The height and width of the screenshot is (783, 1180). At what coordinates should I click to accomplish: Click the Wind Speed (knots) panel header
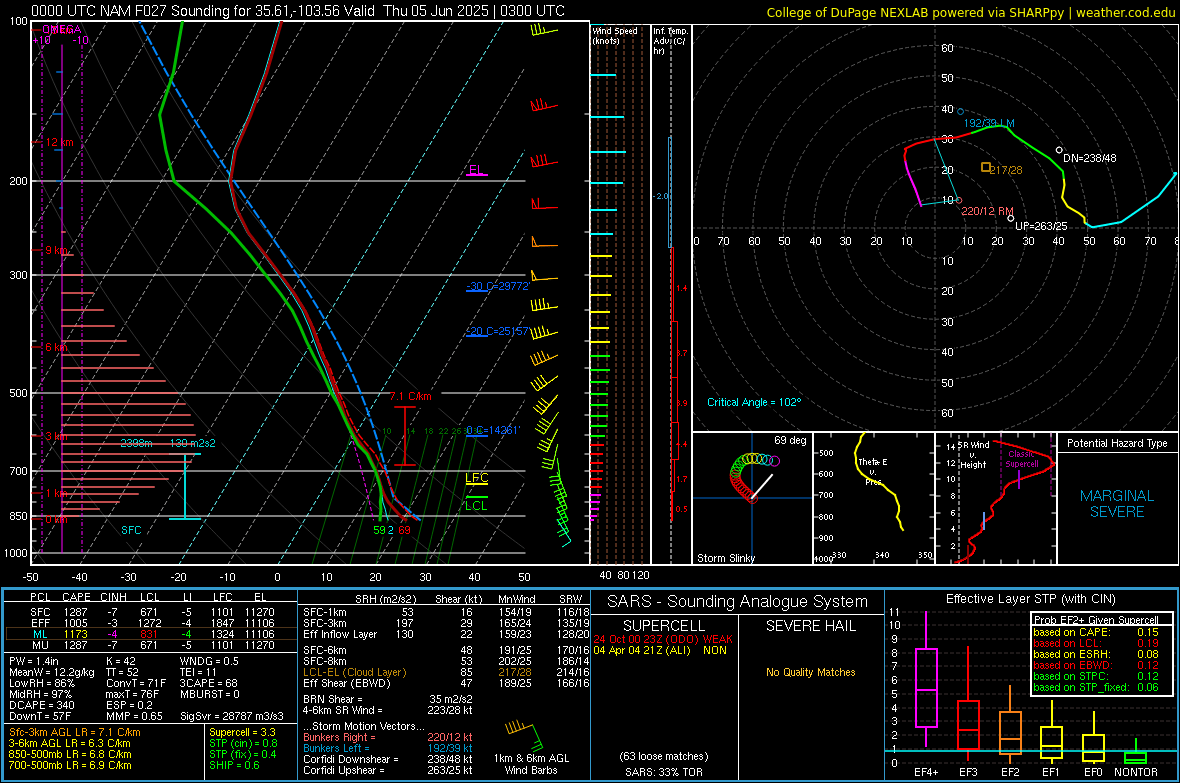click(x=615, y=35)
